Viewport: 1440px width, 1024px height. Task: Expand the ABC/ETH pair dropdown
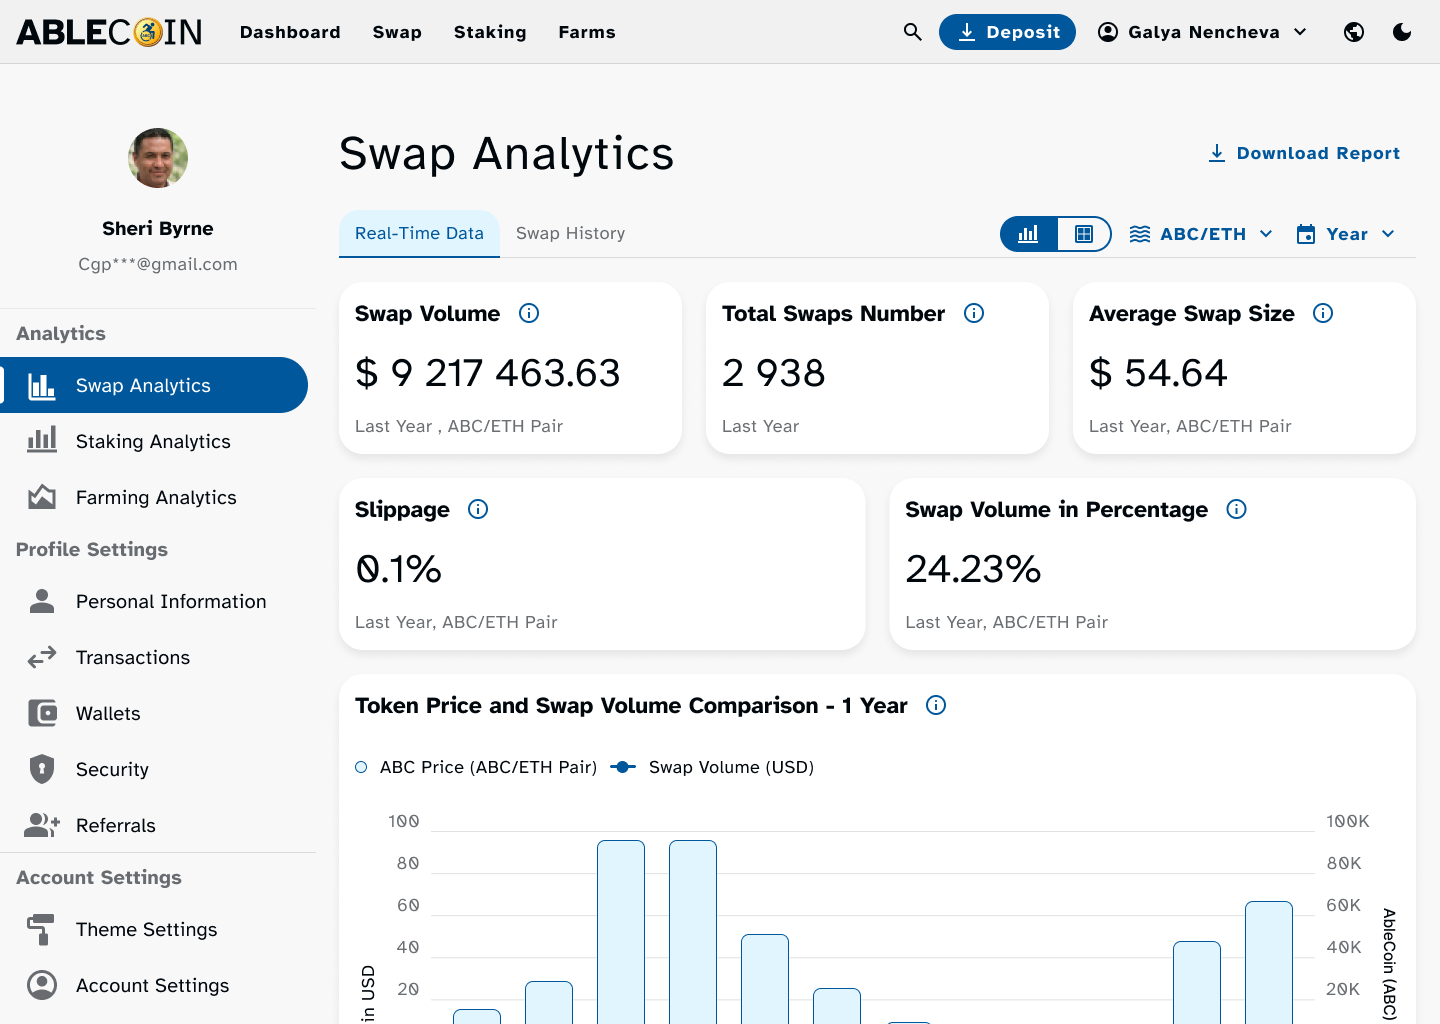(x=1201, y=234)
